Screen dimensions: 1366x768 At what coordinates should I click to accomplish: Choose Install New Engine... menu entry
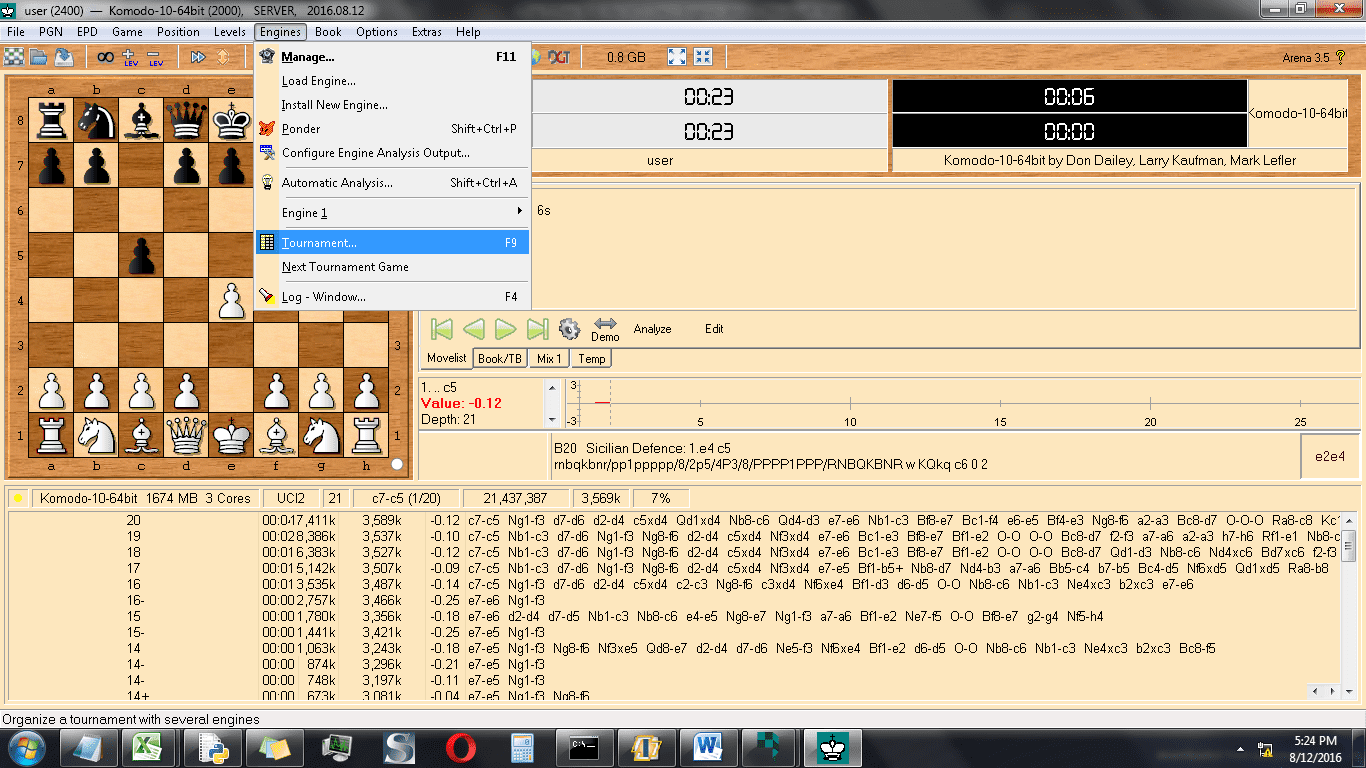pyautogui.click(x=334, y=105)
